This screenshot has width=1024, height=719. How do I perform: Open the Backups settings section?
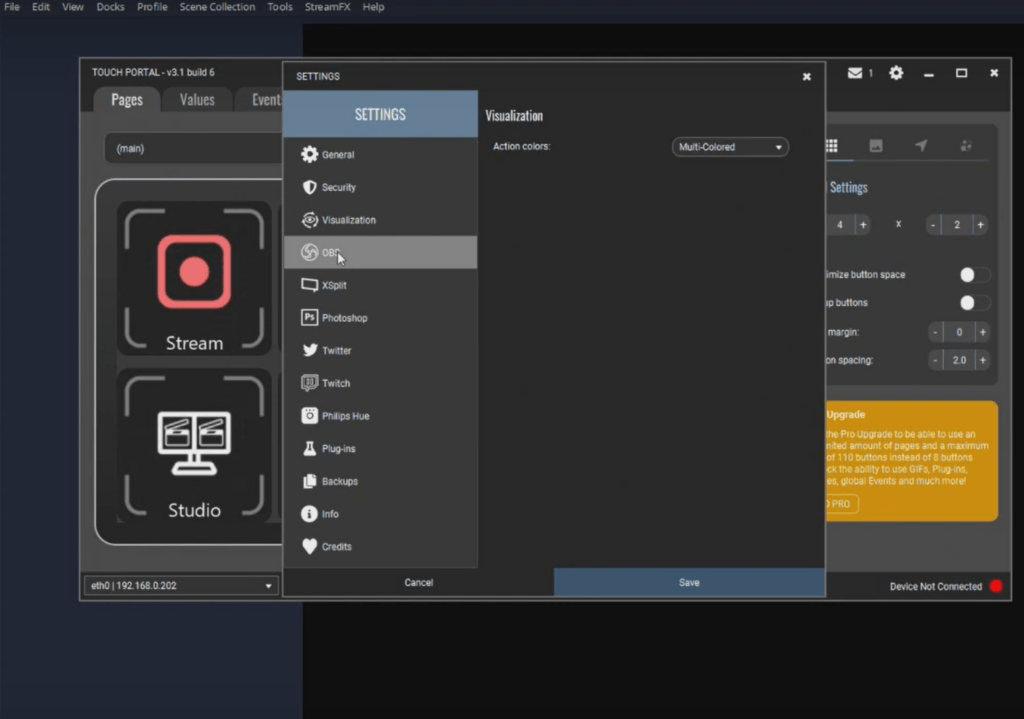tap(380, 481)
